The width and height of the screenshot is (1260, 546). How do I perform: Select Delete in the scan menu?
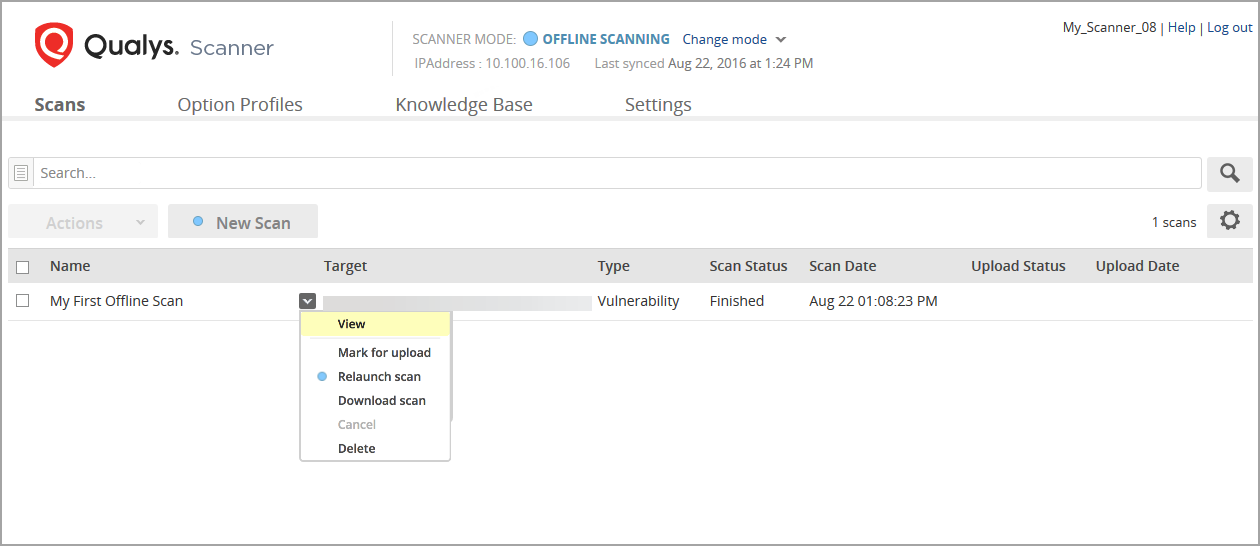coord(356,449)
